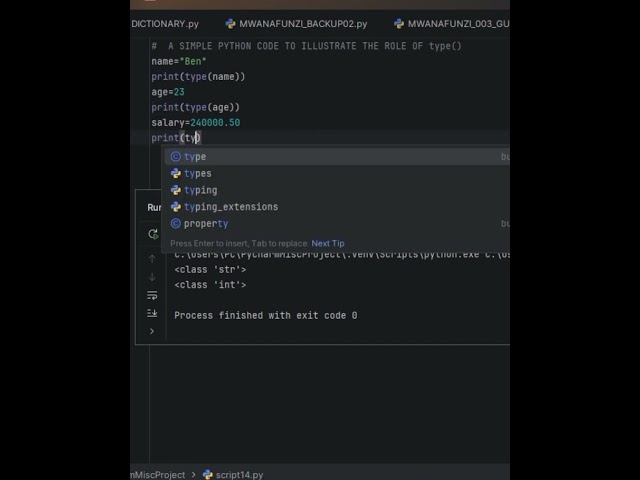Click the Python file icon beside script14.py
The image size is (640, 480).
(x=208, y=474)
